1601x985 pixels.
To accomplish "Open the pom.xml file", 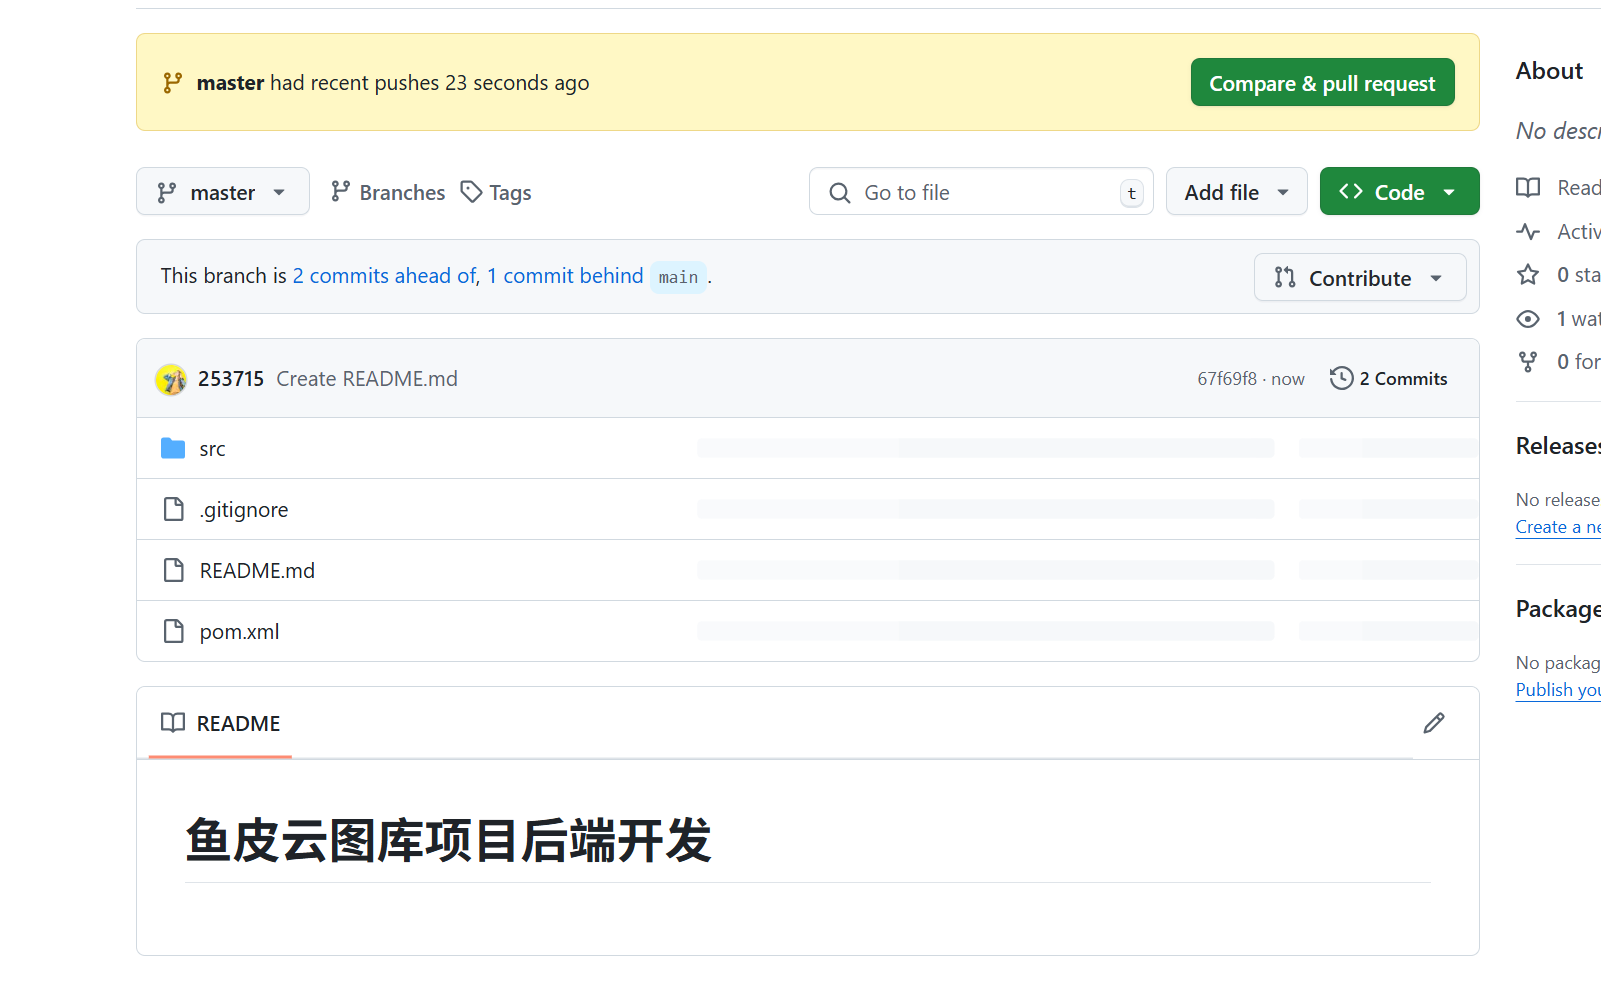I will 239,632.
